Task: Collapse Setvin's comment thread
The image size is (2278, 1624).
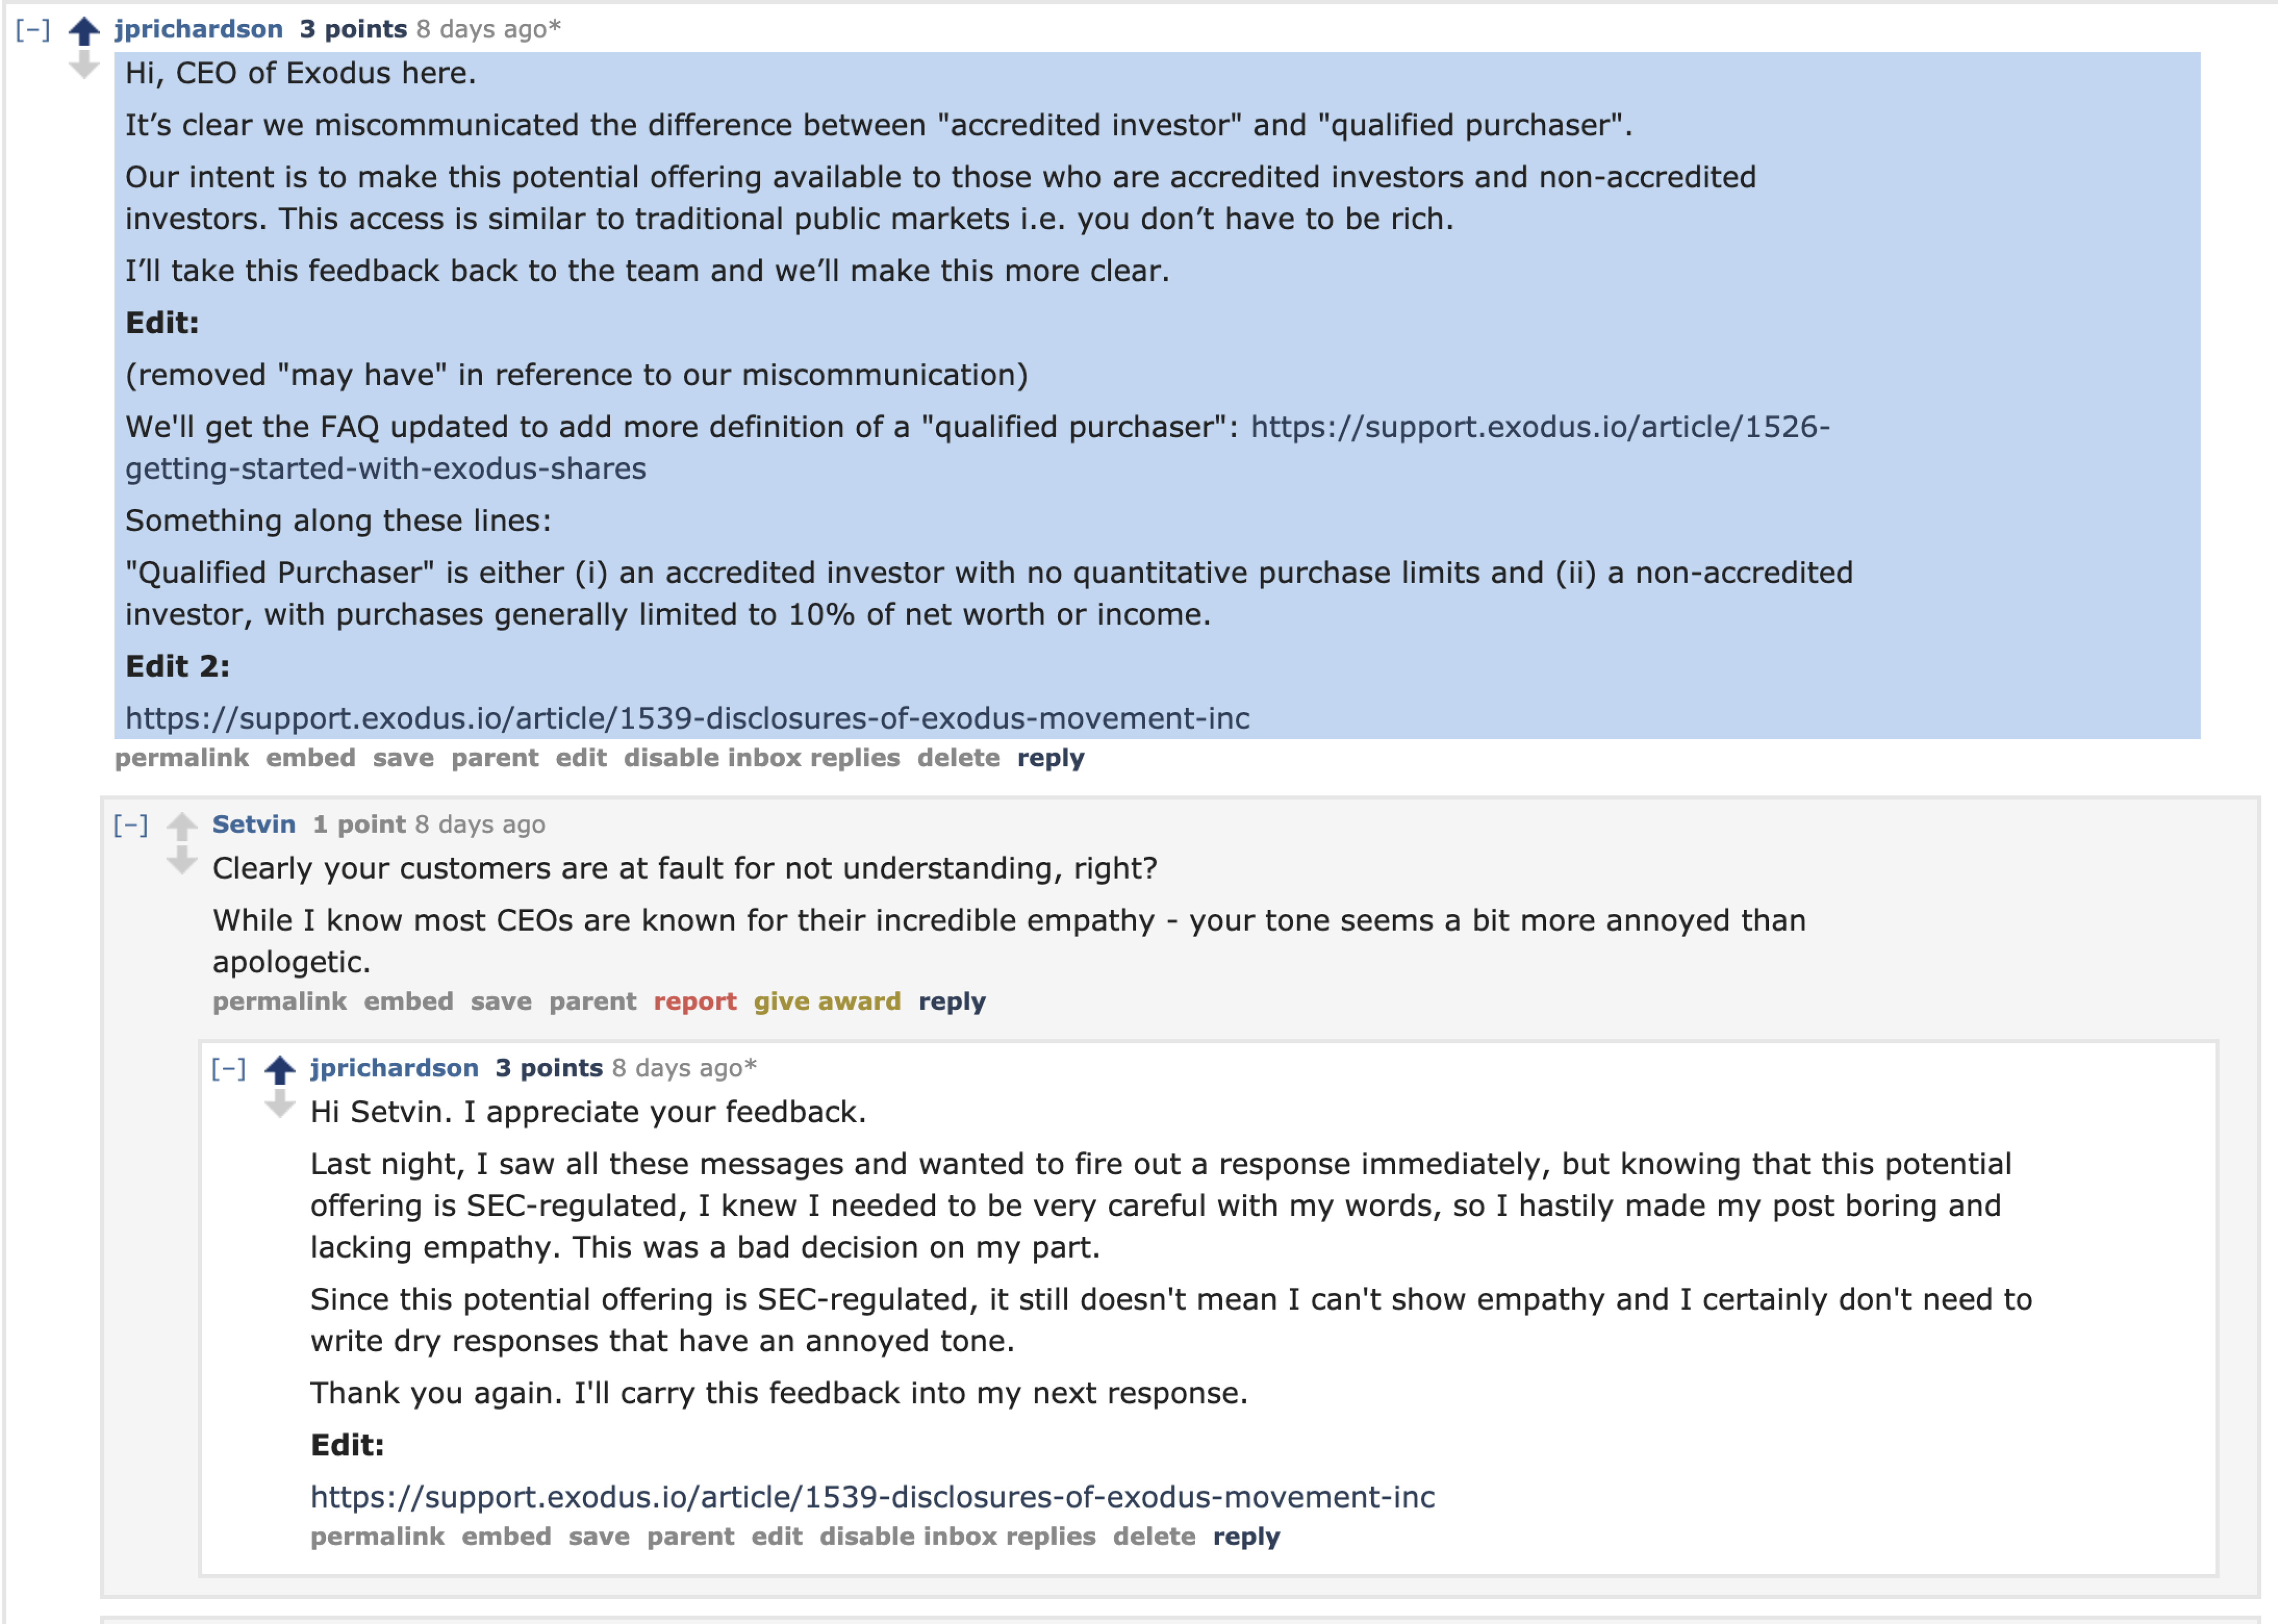Action: point(131,825)
